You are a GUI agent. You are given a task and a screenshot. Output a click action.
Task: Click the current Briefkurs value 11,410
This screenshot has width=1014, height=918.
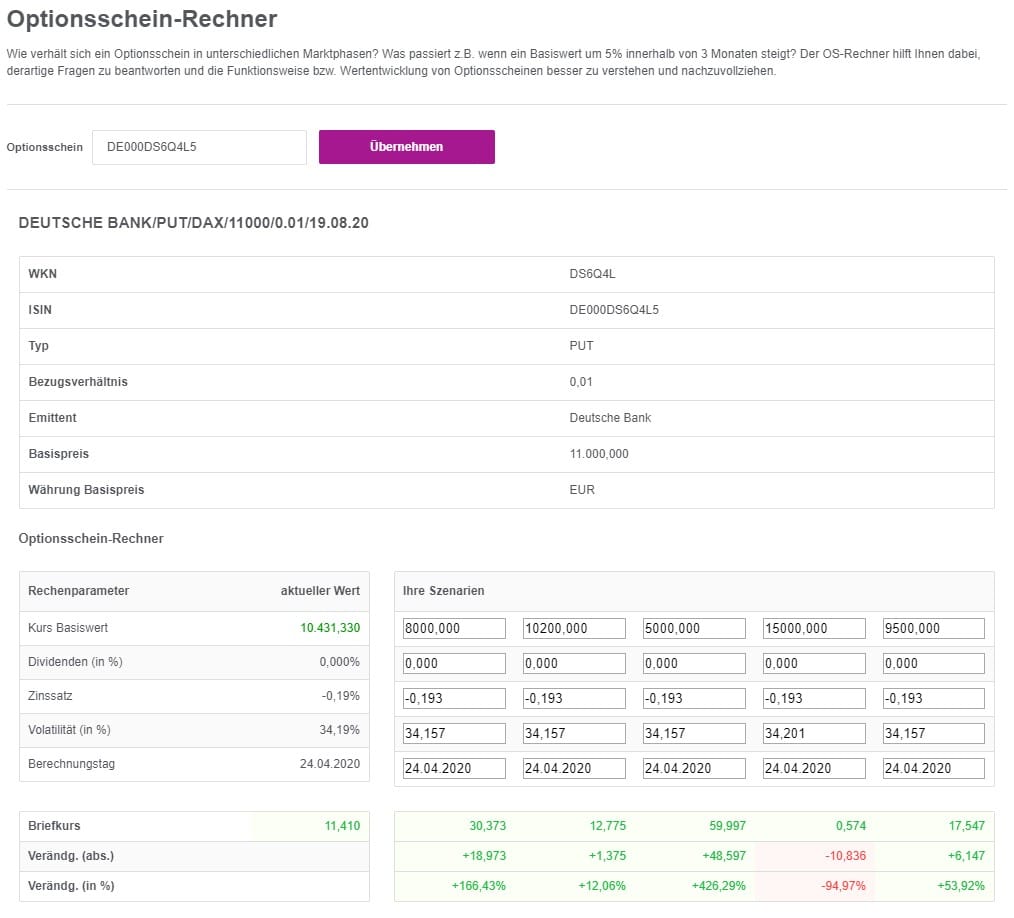click(342, 826)
